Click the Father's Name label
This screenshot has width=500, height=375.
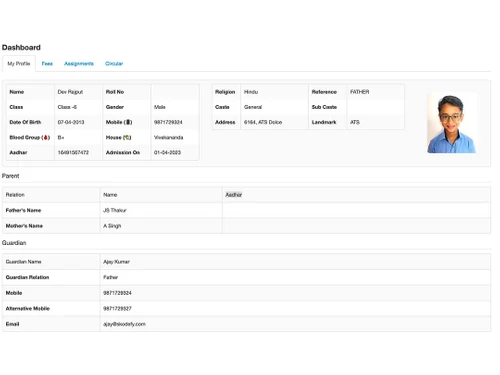point(23,210)
